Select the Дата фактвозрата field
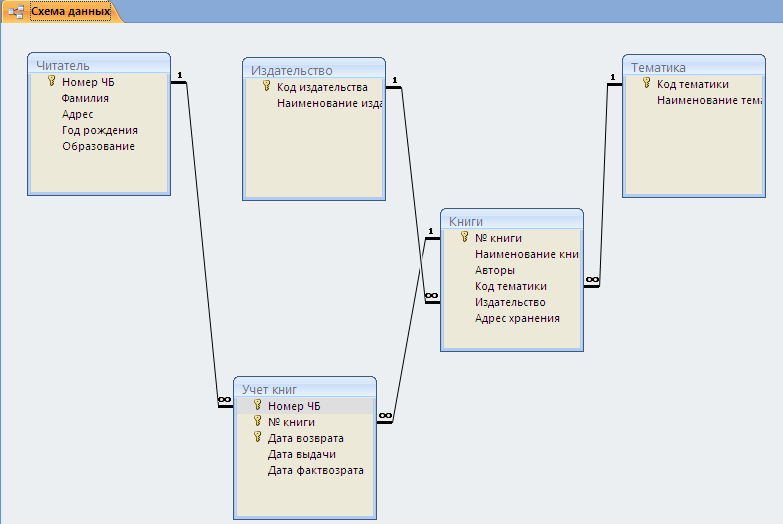Viewport: 783px width, 524px height. point(305,470)
